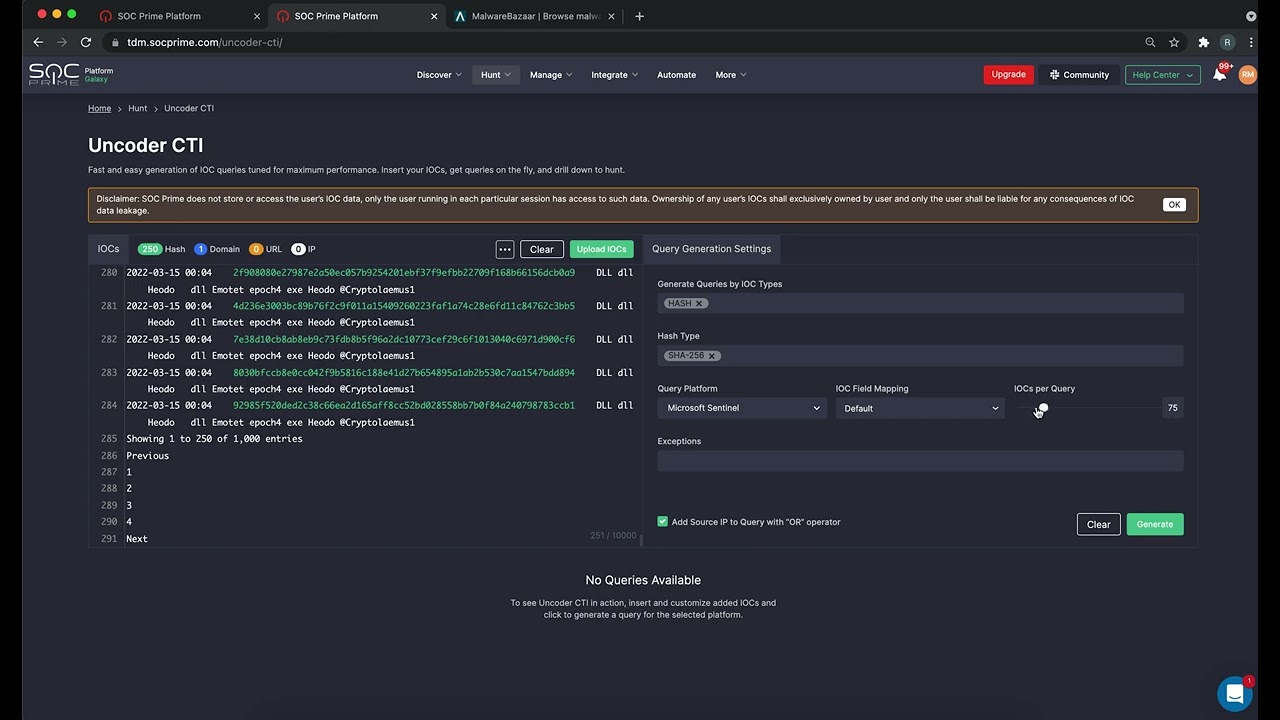Click the browser back arrow
Viewport: 1280px width, 720px height.
tap(38, 42)
